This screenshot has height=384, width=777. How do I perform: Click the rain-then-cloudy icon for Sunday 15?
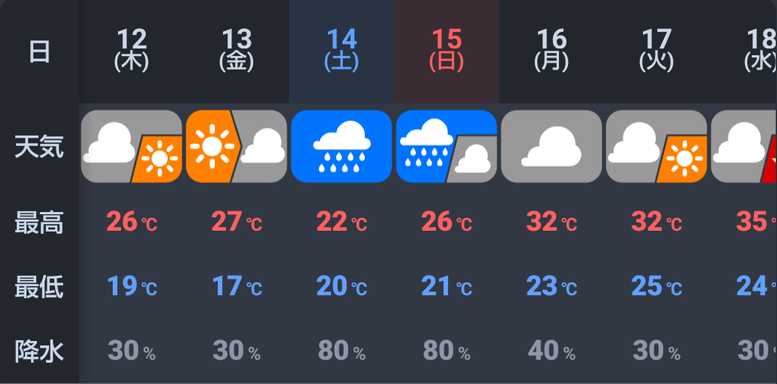tap(446, 146)
